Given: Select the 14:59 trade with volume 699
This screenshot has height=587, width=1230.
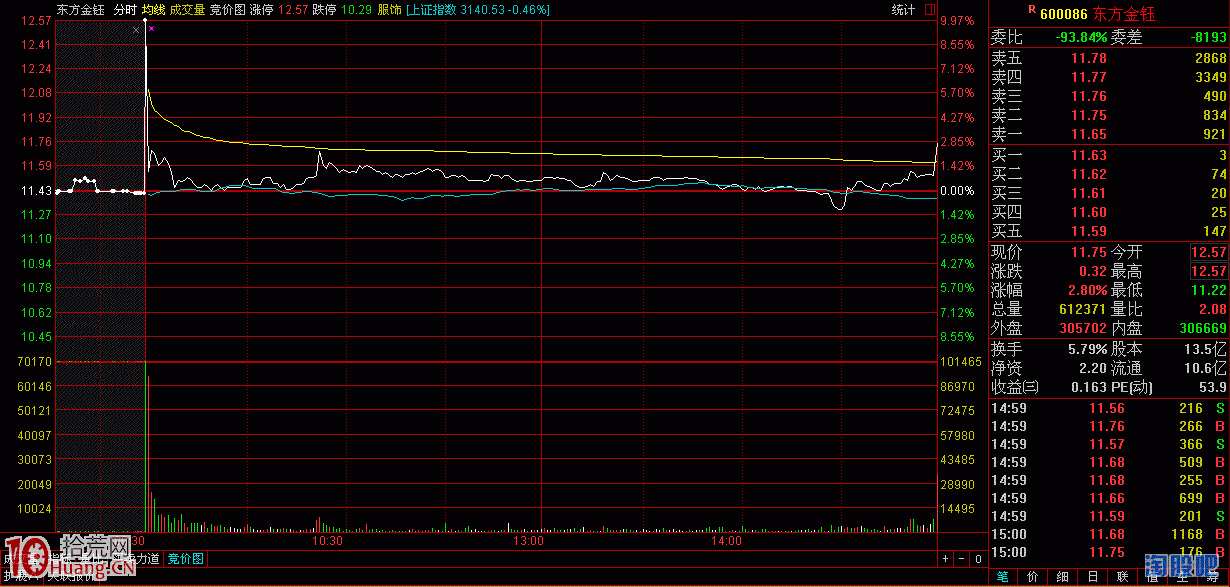Looking at the screenshot, I should (1109, 498).
